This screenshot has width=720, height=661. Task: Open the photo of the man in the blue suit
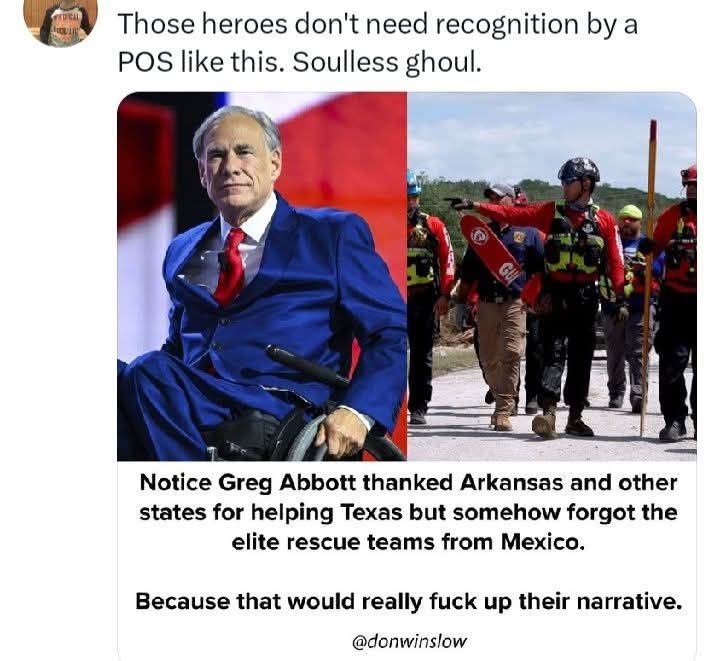pyautogui.click(x=262, y=276)
